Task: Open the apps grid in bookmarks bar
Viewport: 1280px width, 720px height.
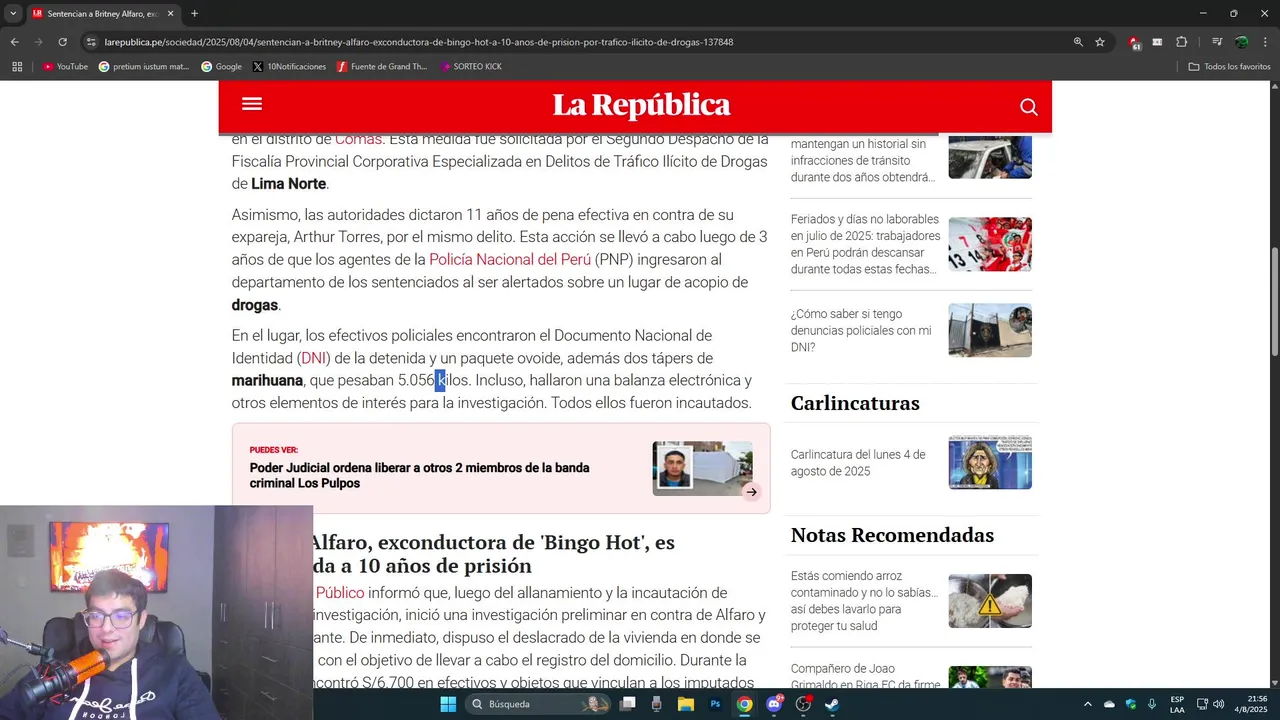Action: click(x=17, y=66)
